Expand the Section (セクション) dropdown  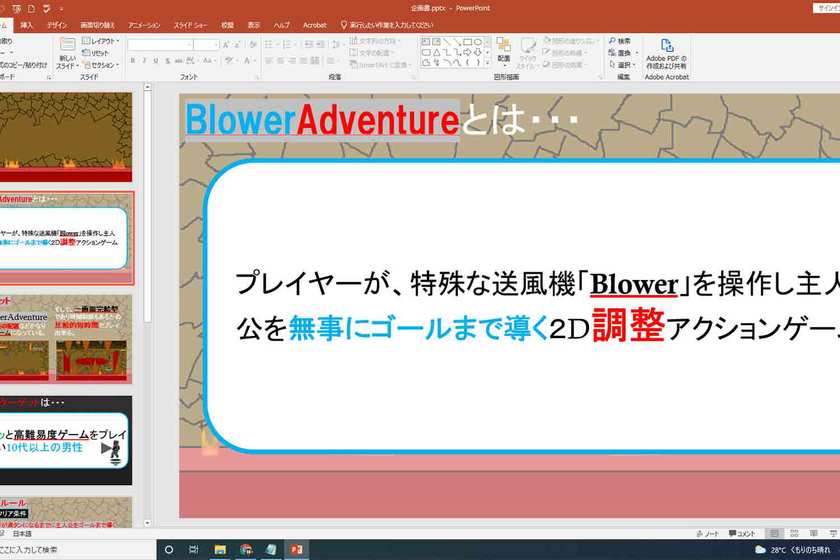[100, 65]
